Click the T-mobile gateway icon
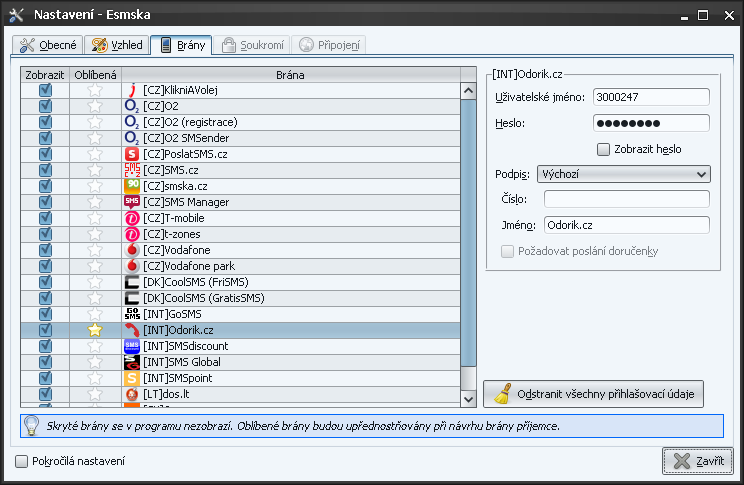The image size is (744, 485). click(131, 218)
